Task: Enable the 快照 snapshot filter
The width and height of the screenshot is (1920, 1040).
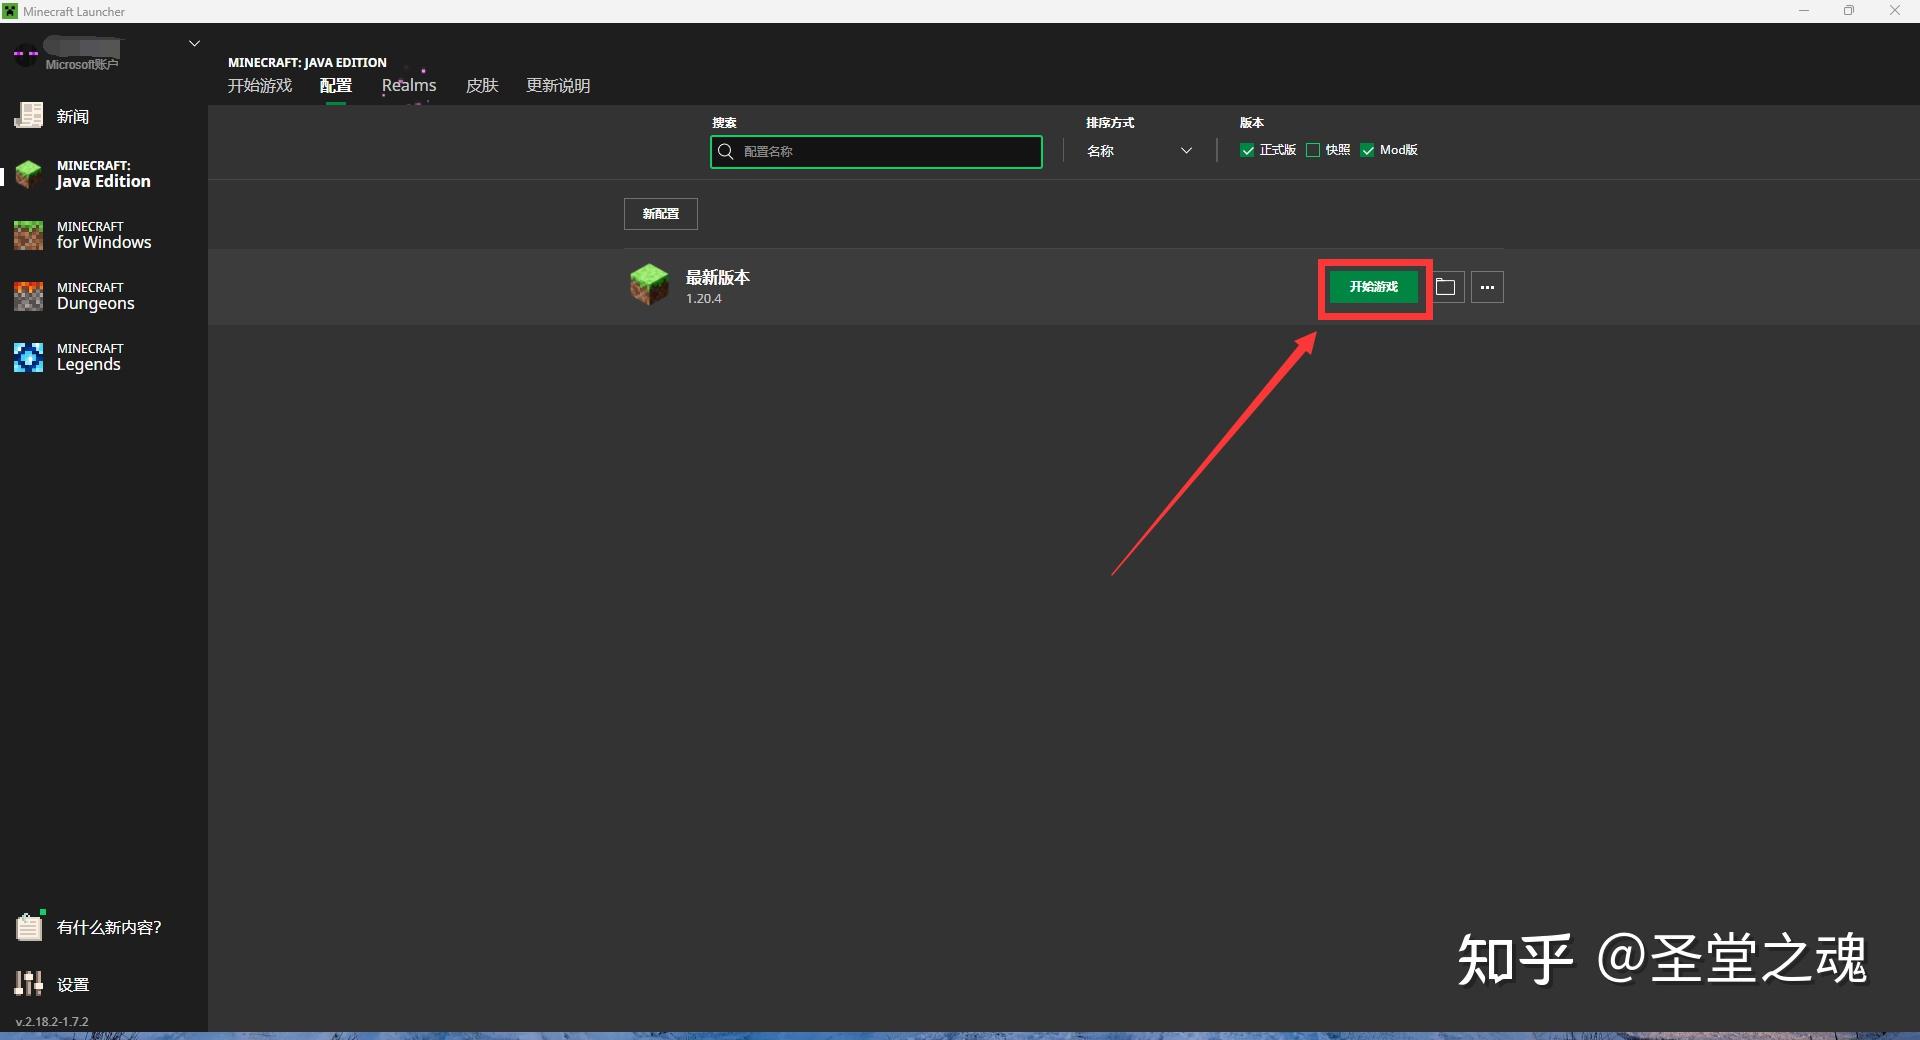Action: 1312,149
